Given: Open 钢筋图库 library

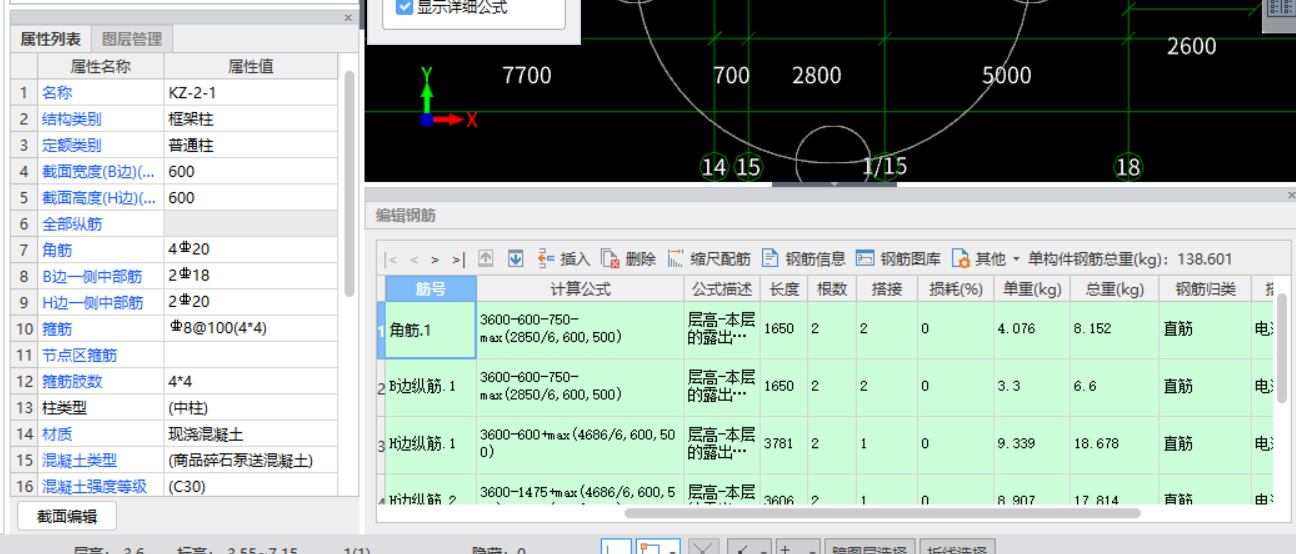Looking at the screenshot, I should click(x=898, y=259).
